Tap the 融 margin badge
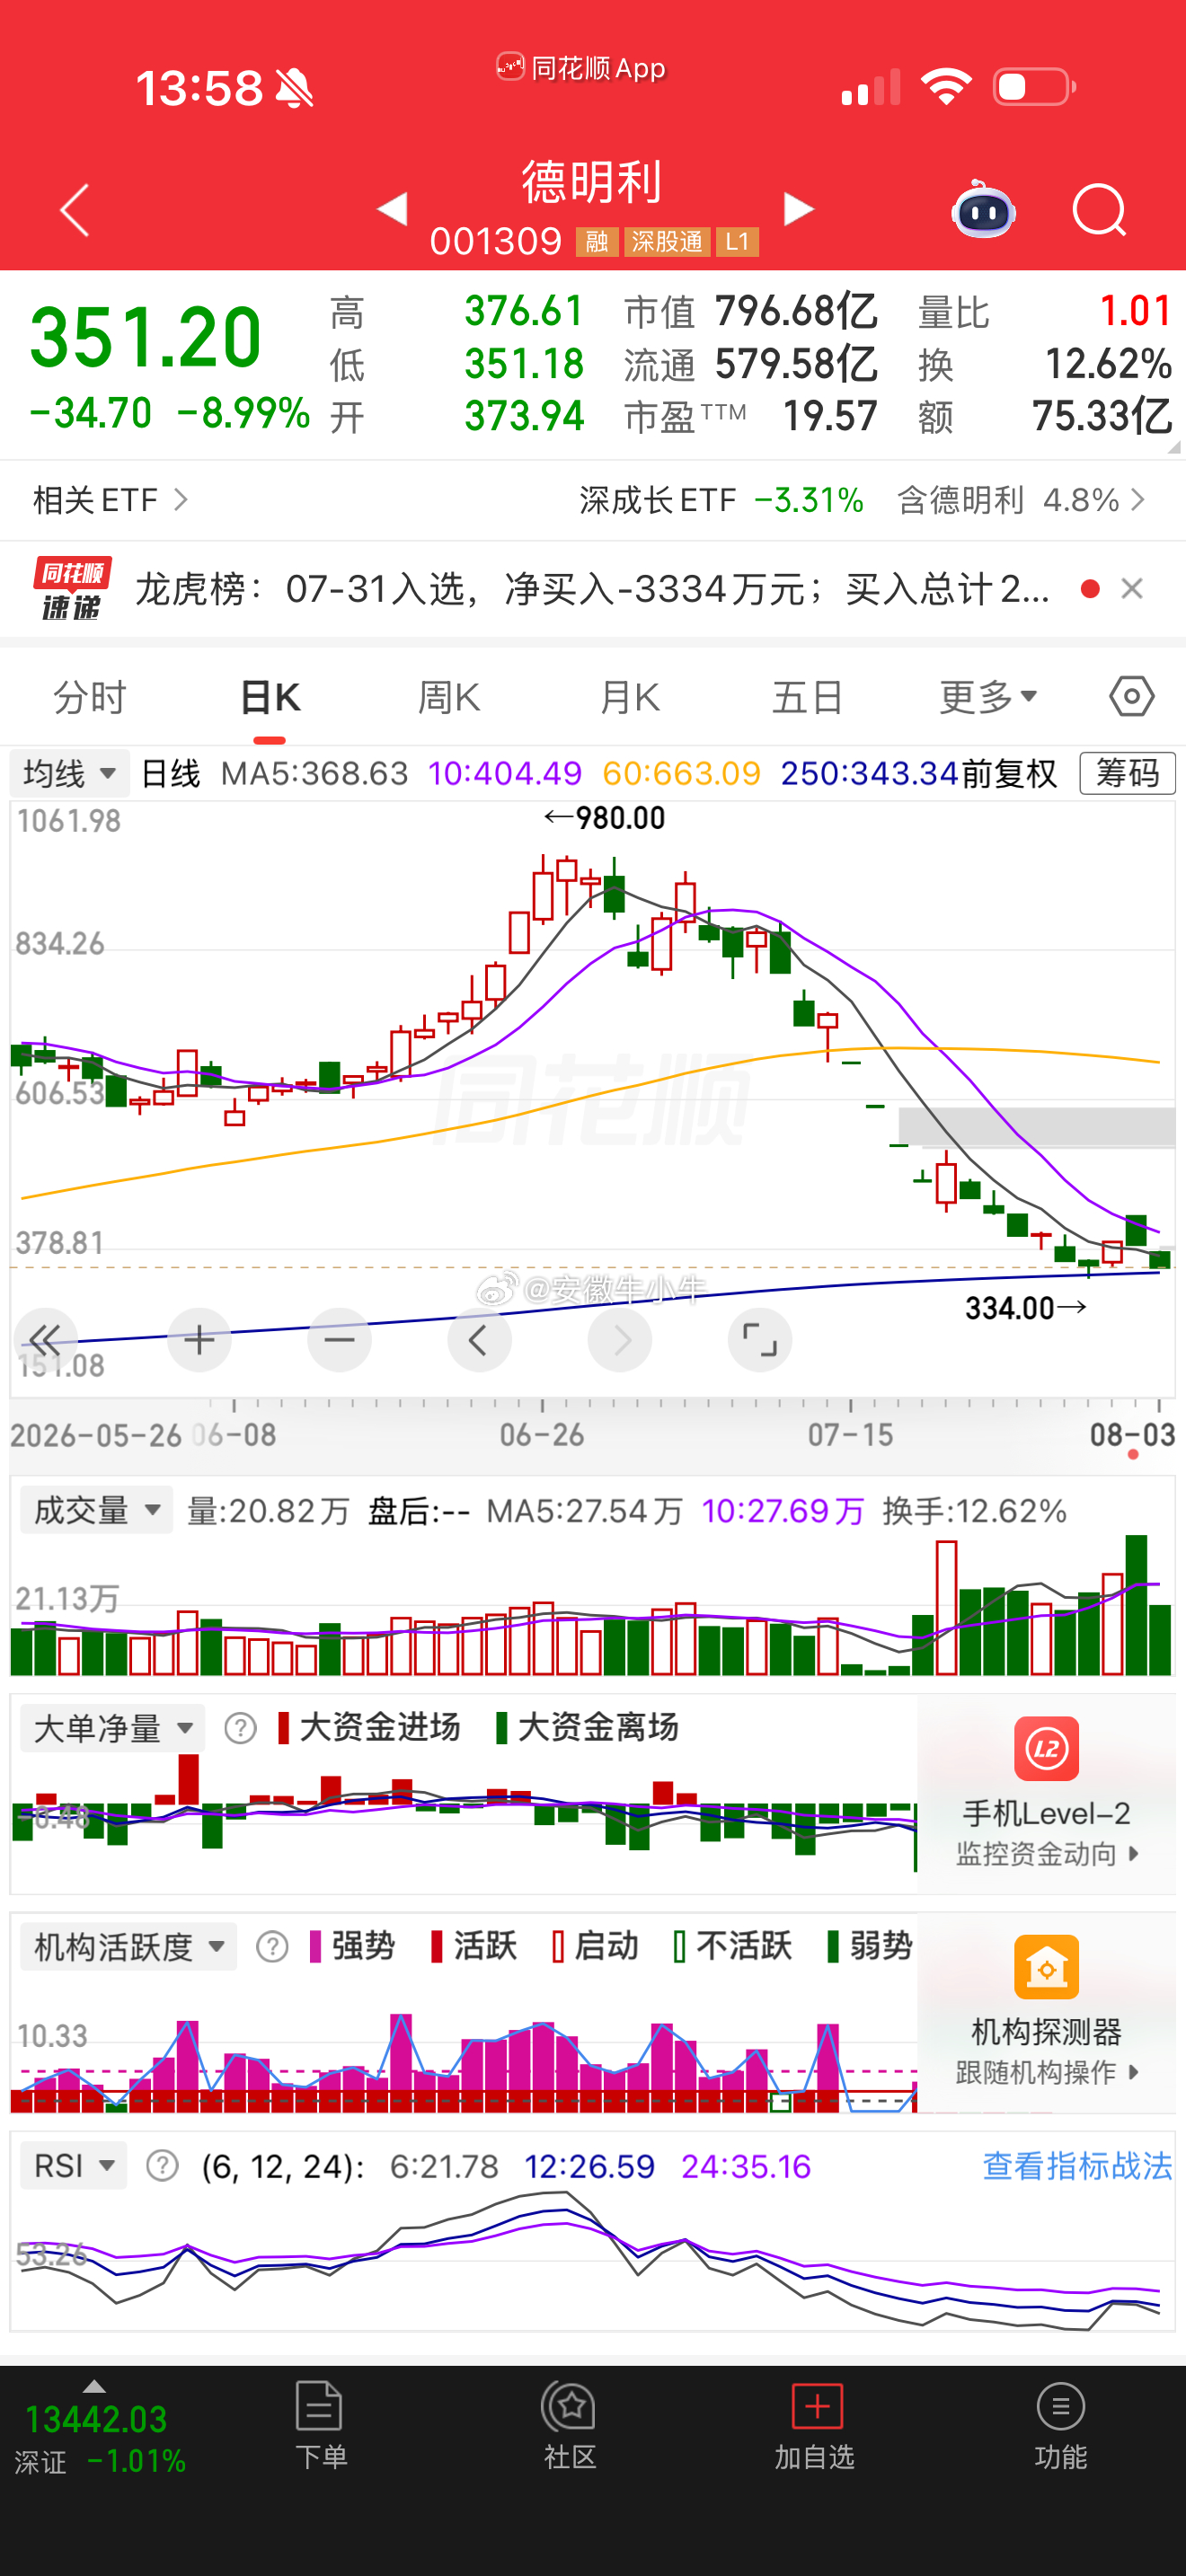Image resolution: width=1186 pixels, height=2576 pixels. pos(597,242)
